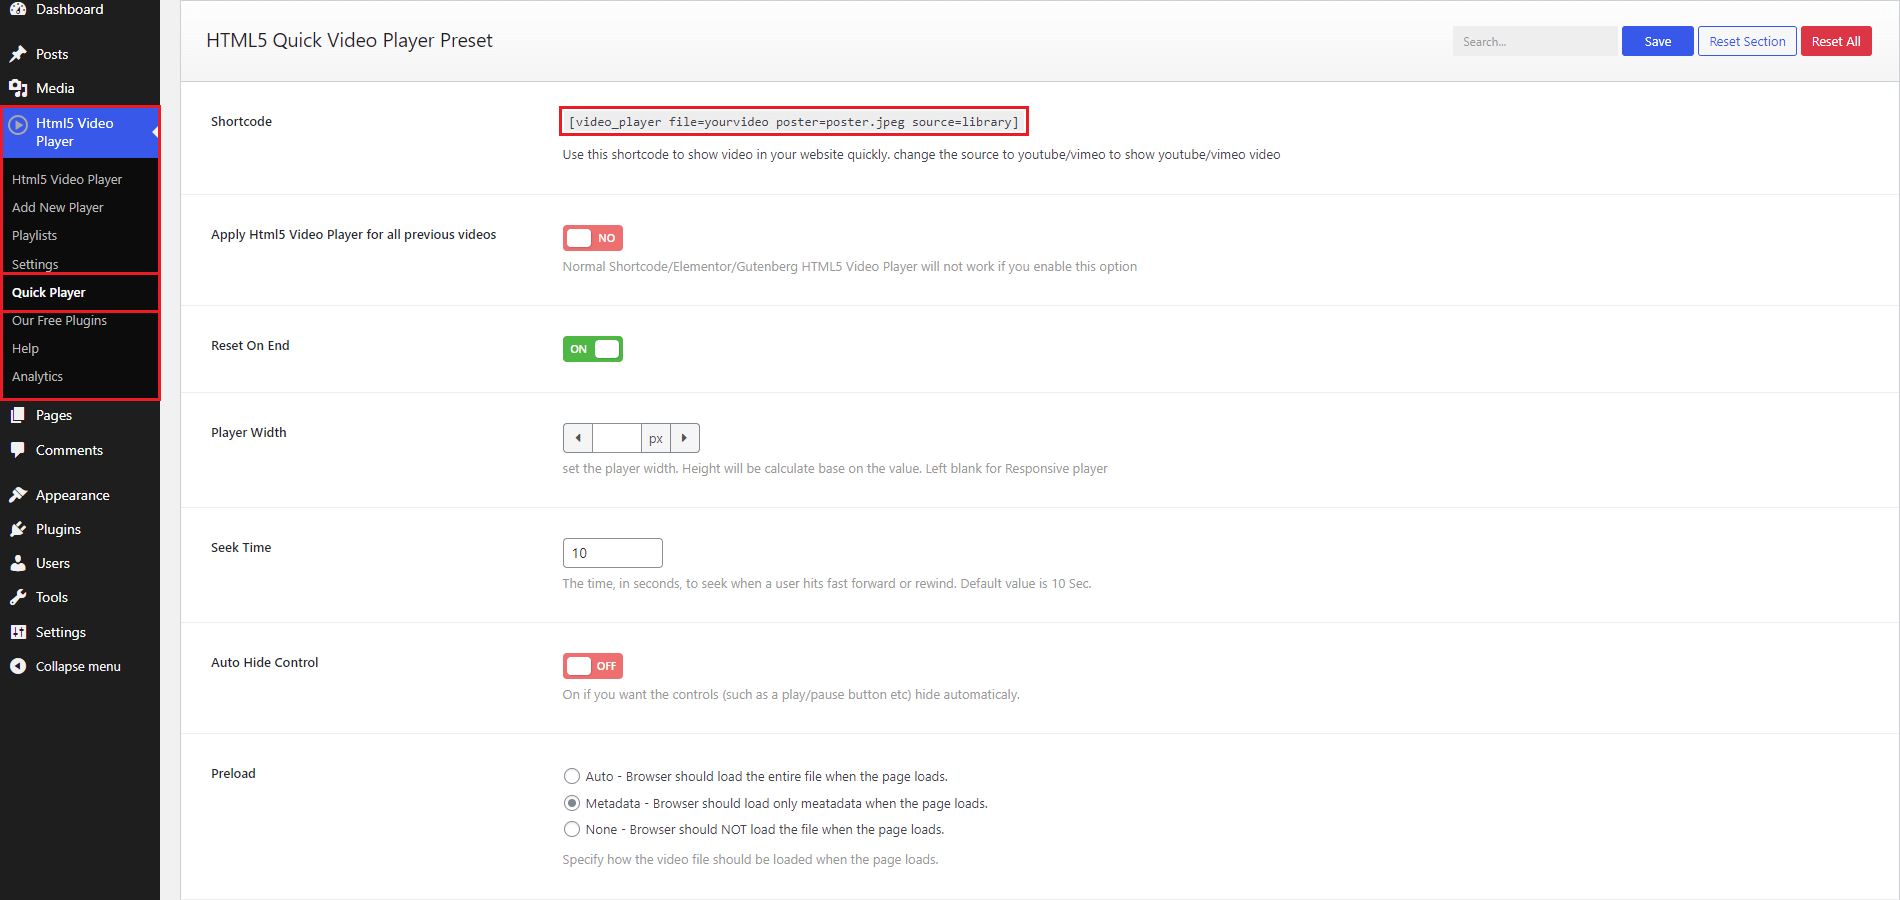This screenshot has height=900, width=1900.
Task: Click the Html5 Video Player play icon
Action: click(18, 123)
